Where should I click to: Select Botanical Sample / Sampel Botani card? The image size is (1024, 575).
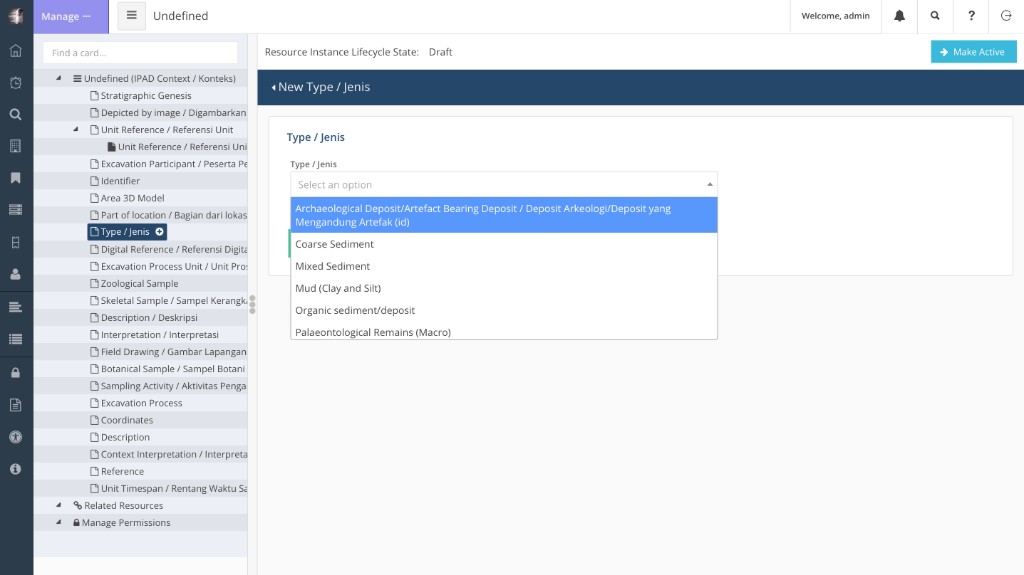168,369
